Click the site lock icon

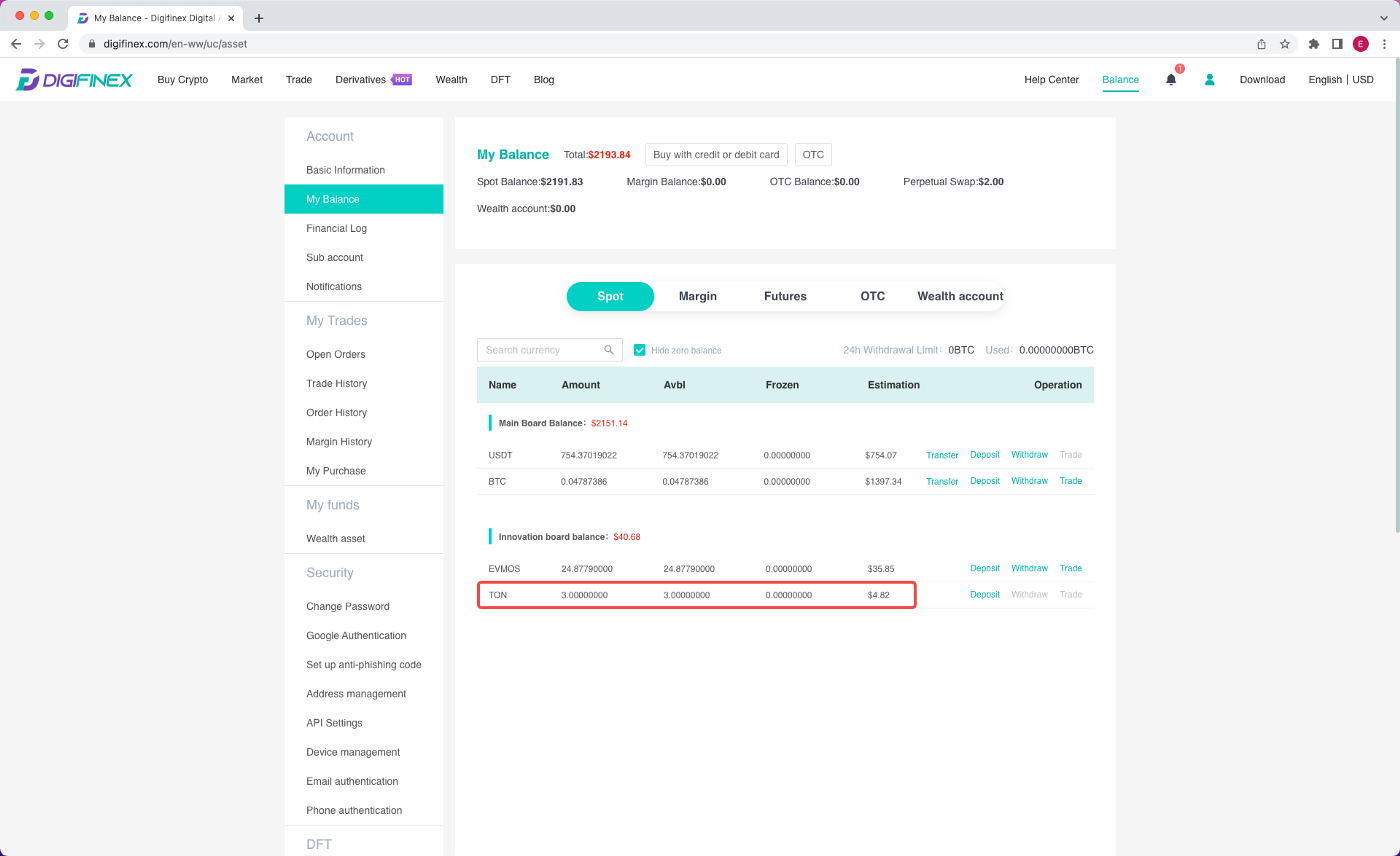point(92,44)
